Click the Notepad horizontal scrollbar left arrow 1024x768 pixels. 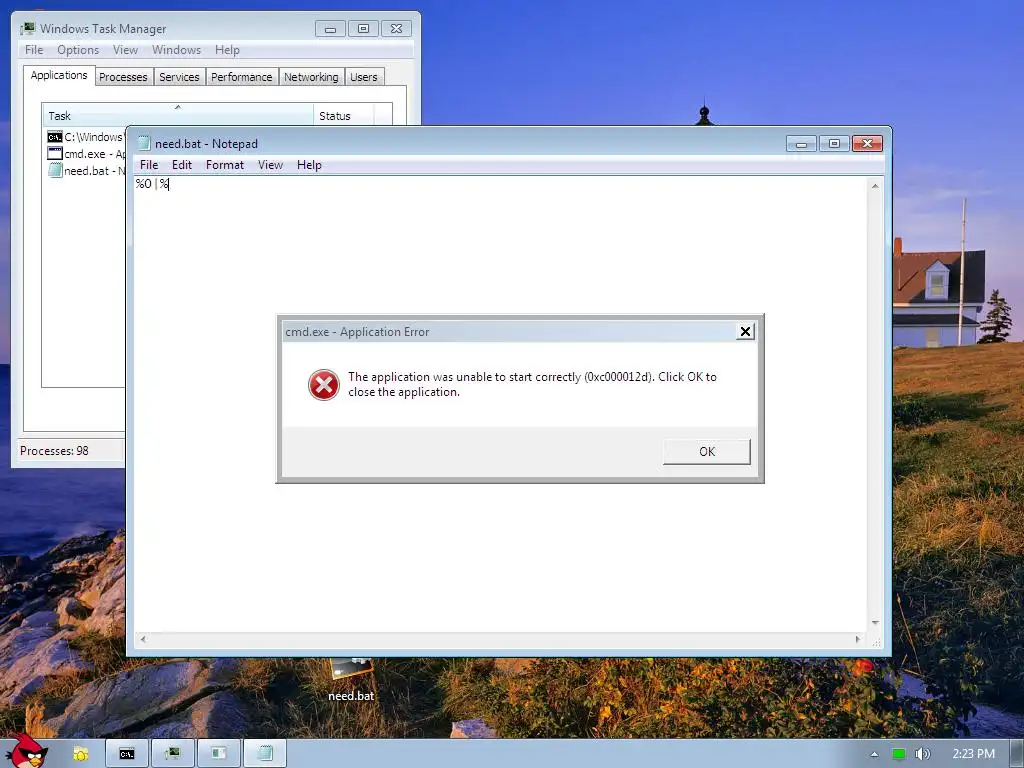[x=143, y=639]
